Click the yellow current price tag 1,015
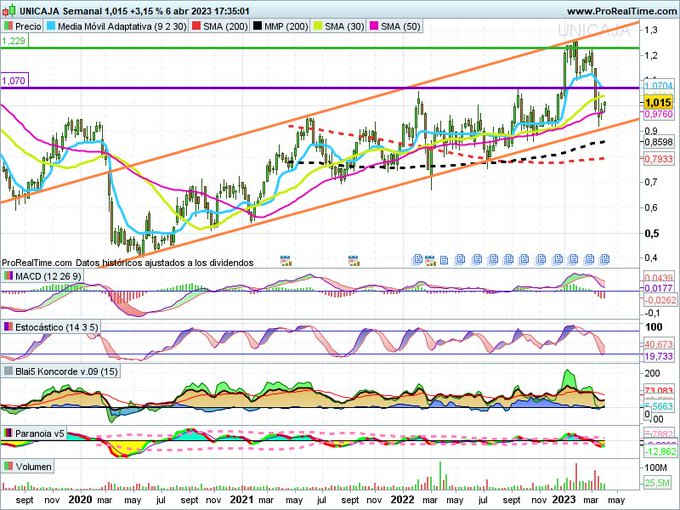Screen dimensions: 680x510 [x=658, y=103]
